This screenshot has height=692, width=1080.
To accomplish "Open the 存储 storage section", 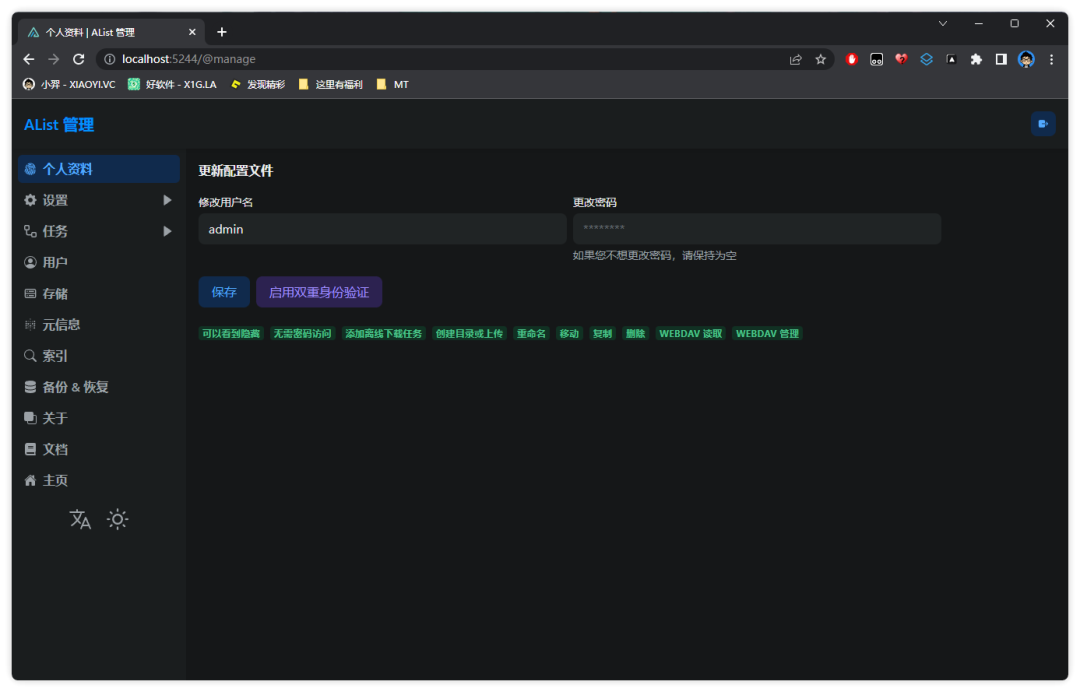I will click(x=55, y=294).
